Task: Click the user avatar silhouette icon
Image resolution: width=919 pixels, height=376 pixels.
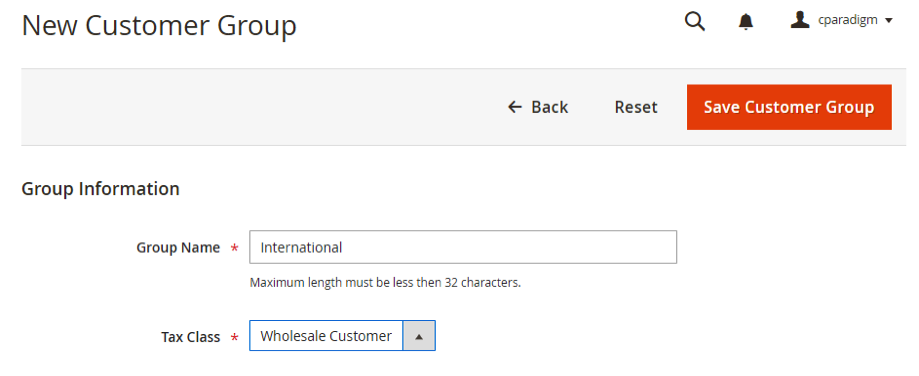Action: click(x=799, y=20)
